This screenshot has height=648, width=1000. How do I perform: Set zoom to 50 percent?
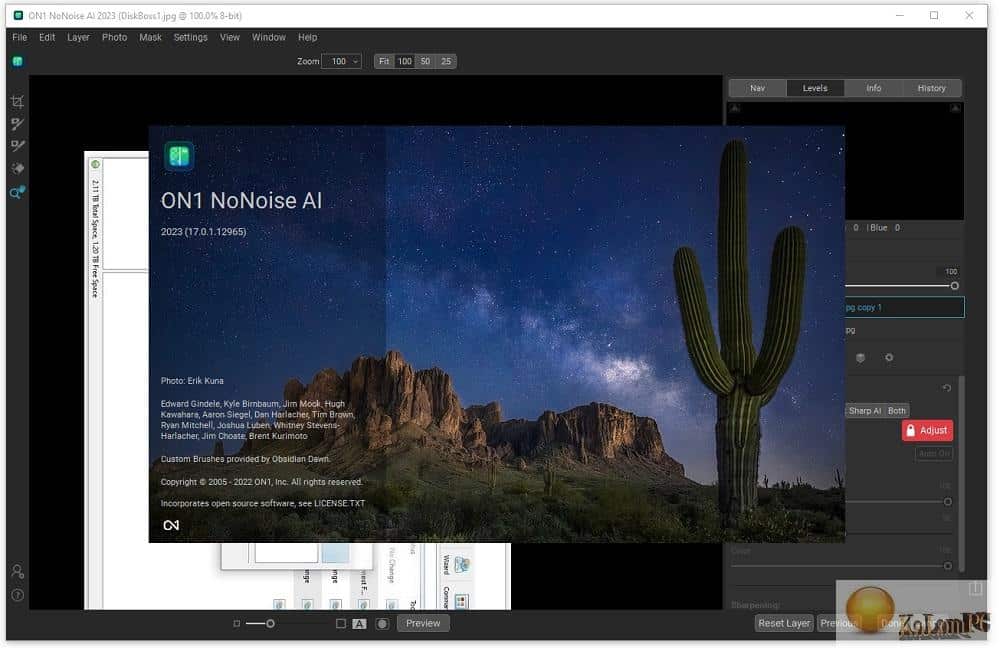425,61
